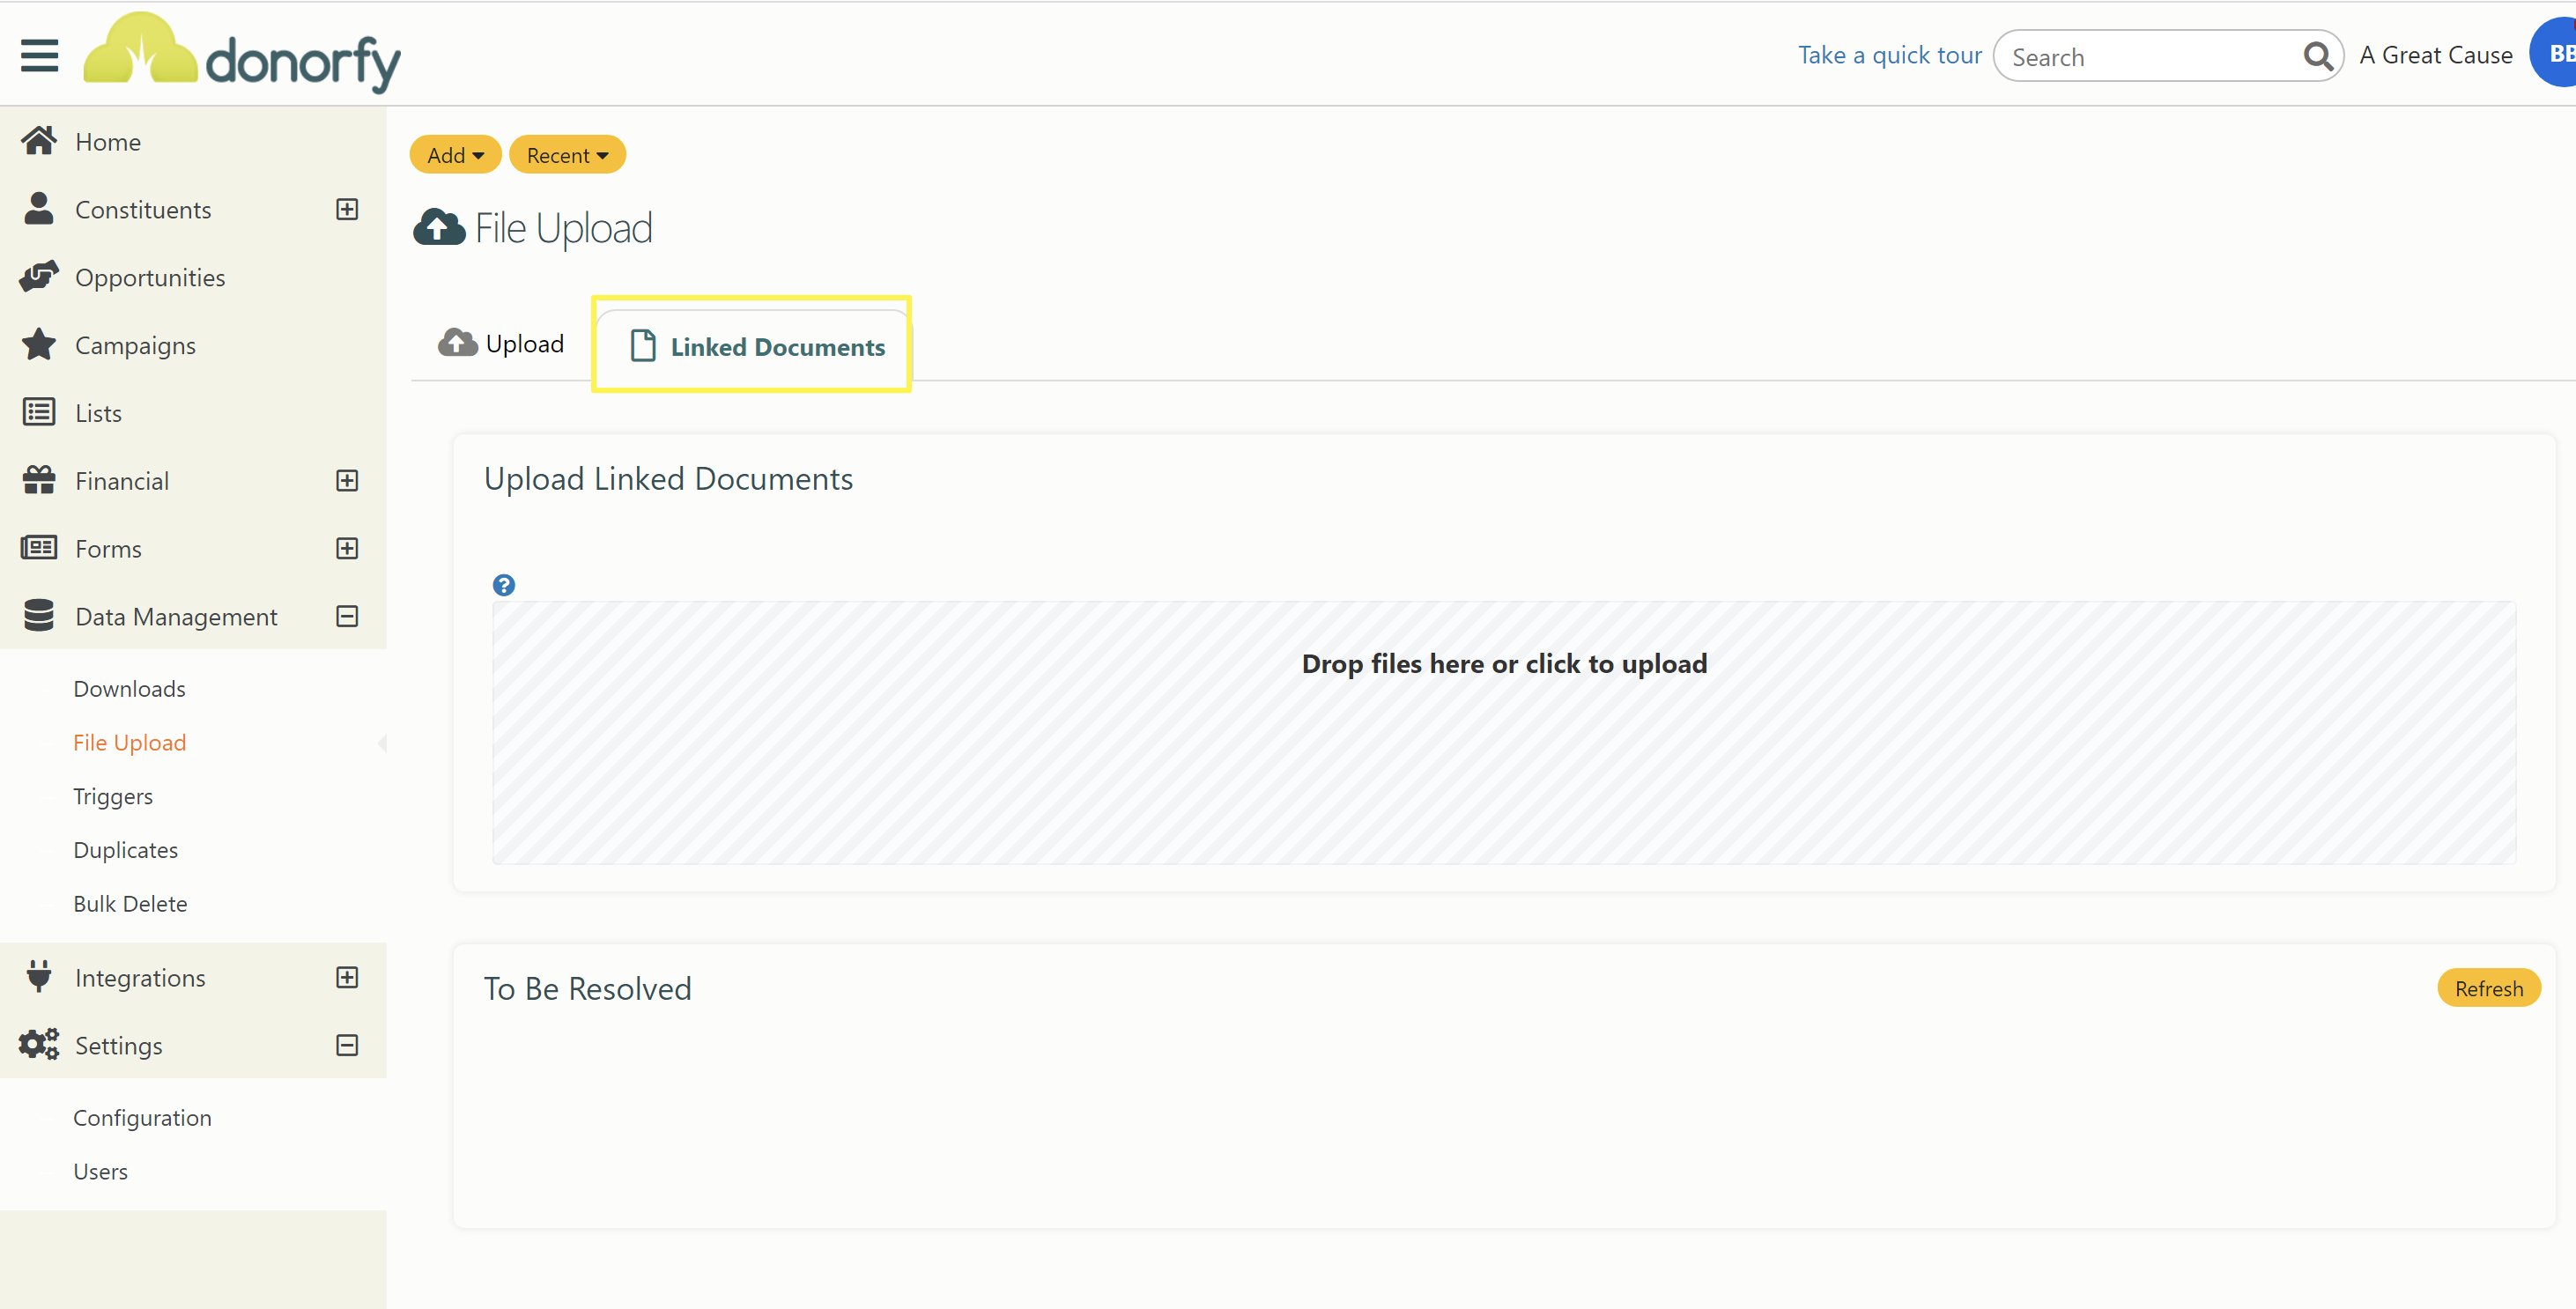
Task: Click the Opportunities handshake icon
Action: click(38, 276)
